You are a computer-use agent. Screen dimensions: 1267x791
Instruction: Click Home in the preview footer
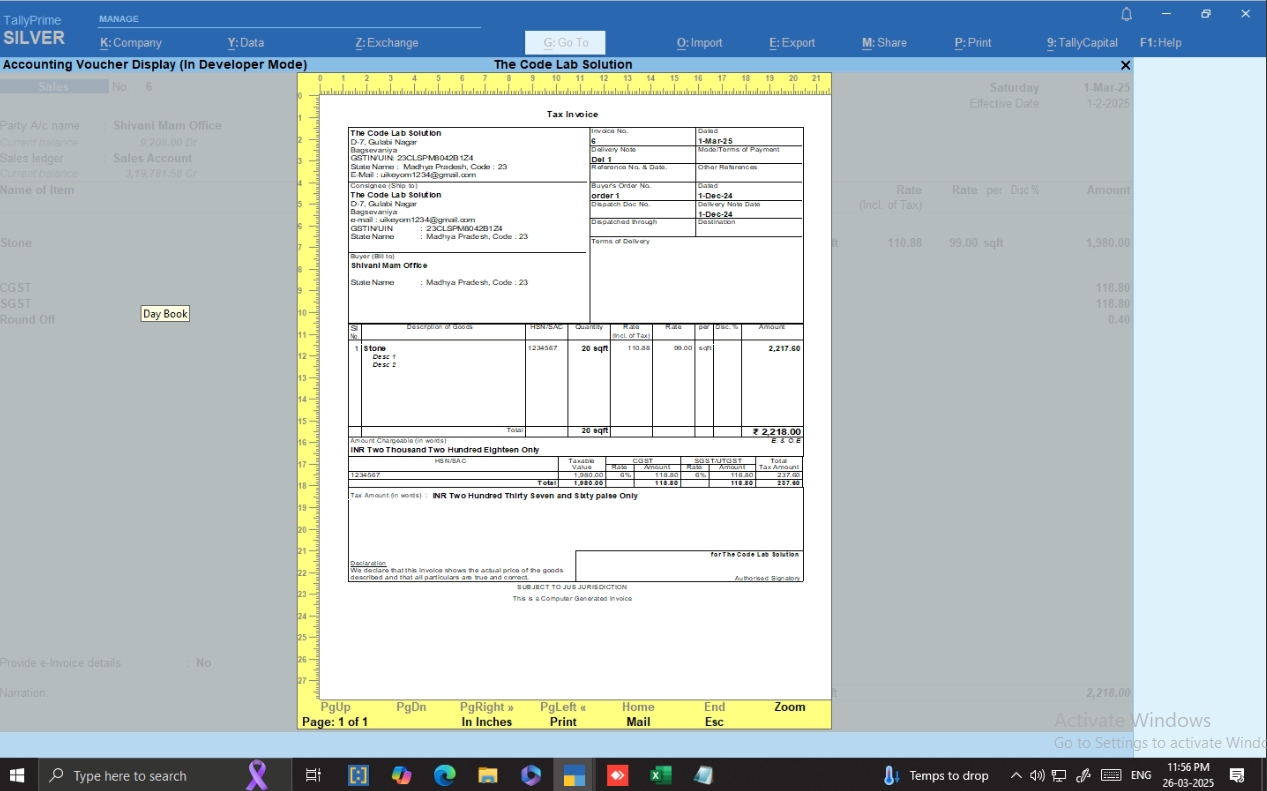638,707
